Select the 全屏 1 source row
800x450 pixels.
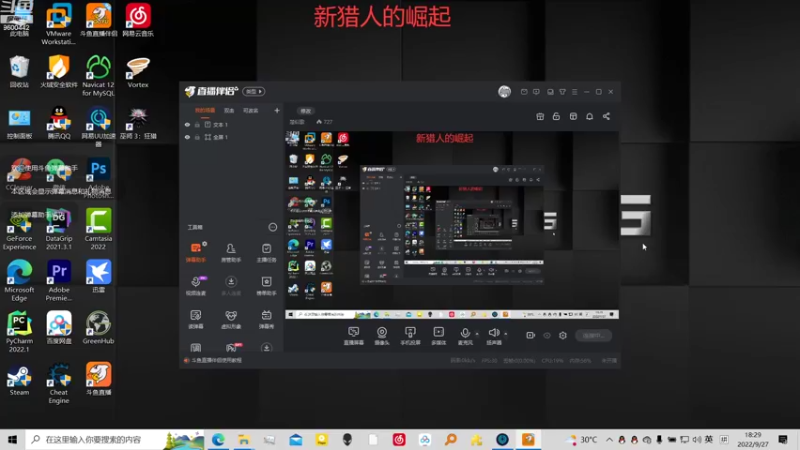(x=231, y=137)
